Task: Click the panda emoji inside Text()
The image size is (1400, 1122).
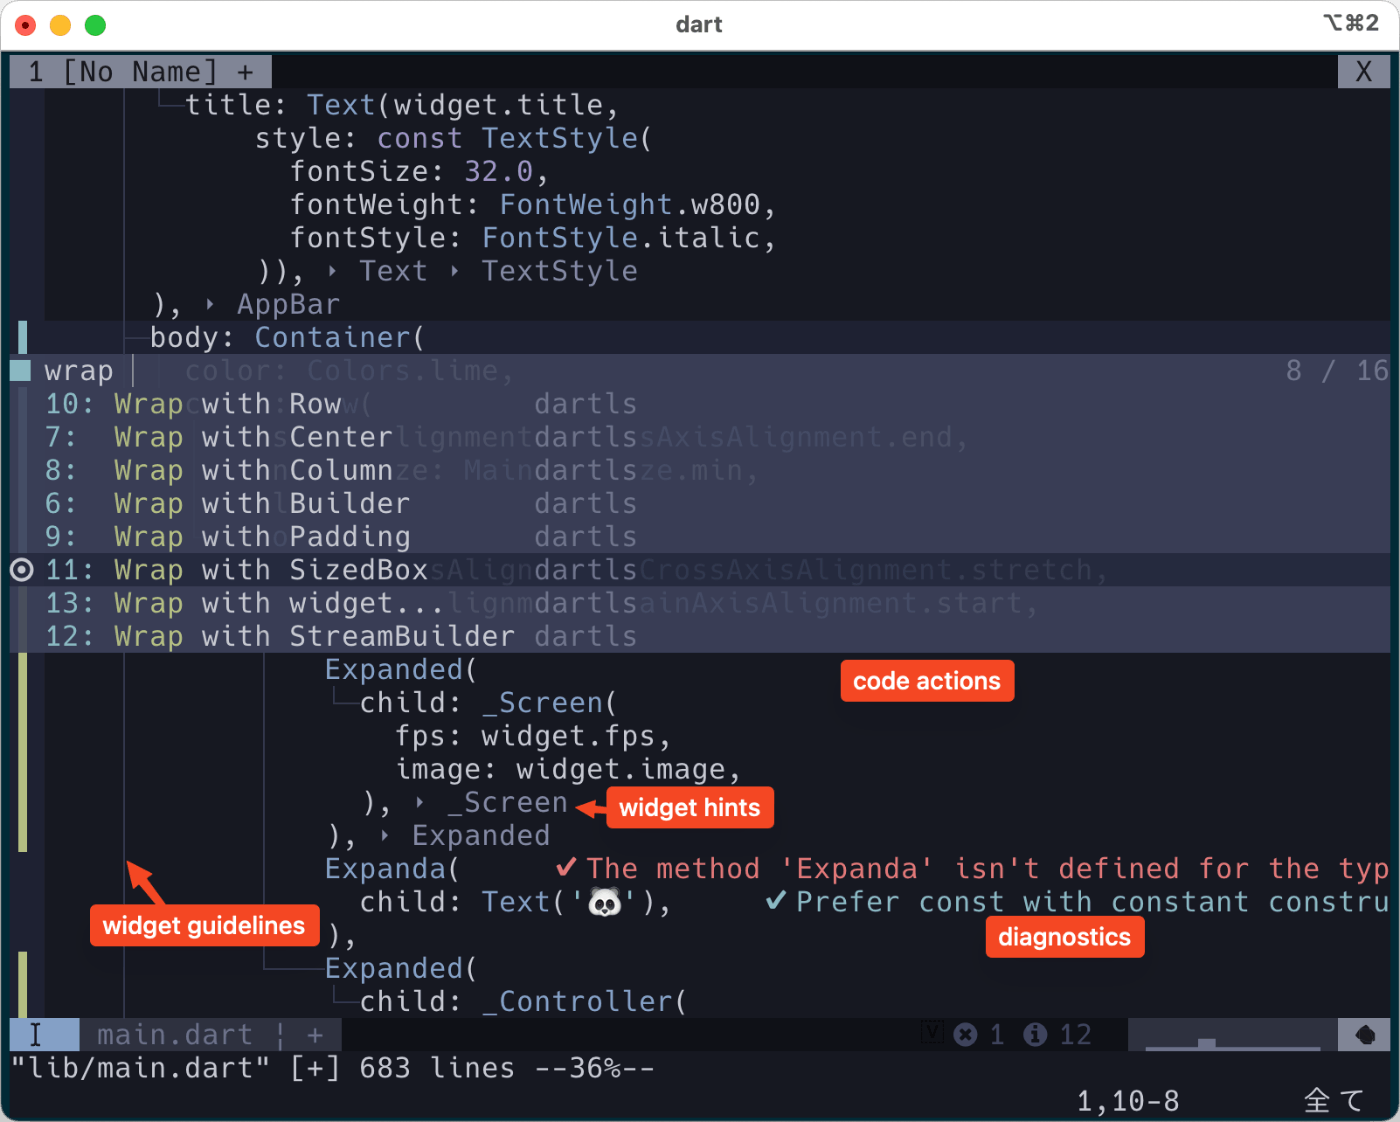Action: [605, 903]
